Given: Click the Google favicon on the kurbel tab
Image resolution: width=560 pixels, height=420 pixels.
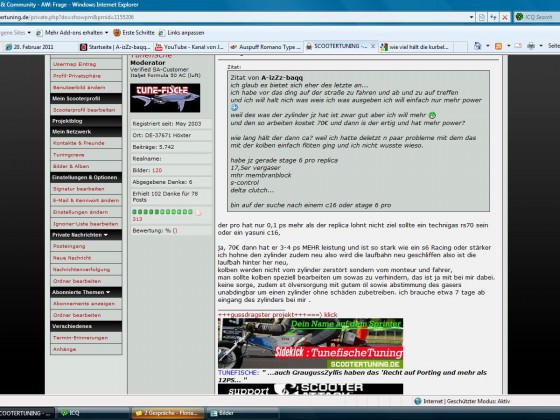Looking at the screenshot, I should (384, 47).
